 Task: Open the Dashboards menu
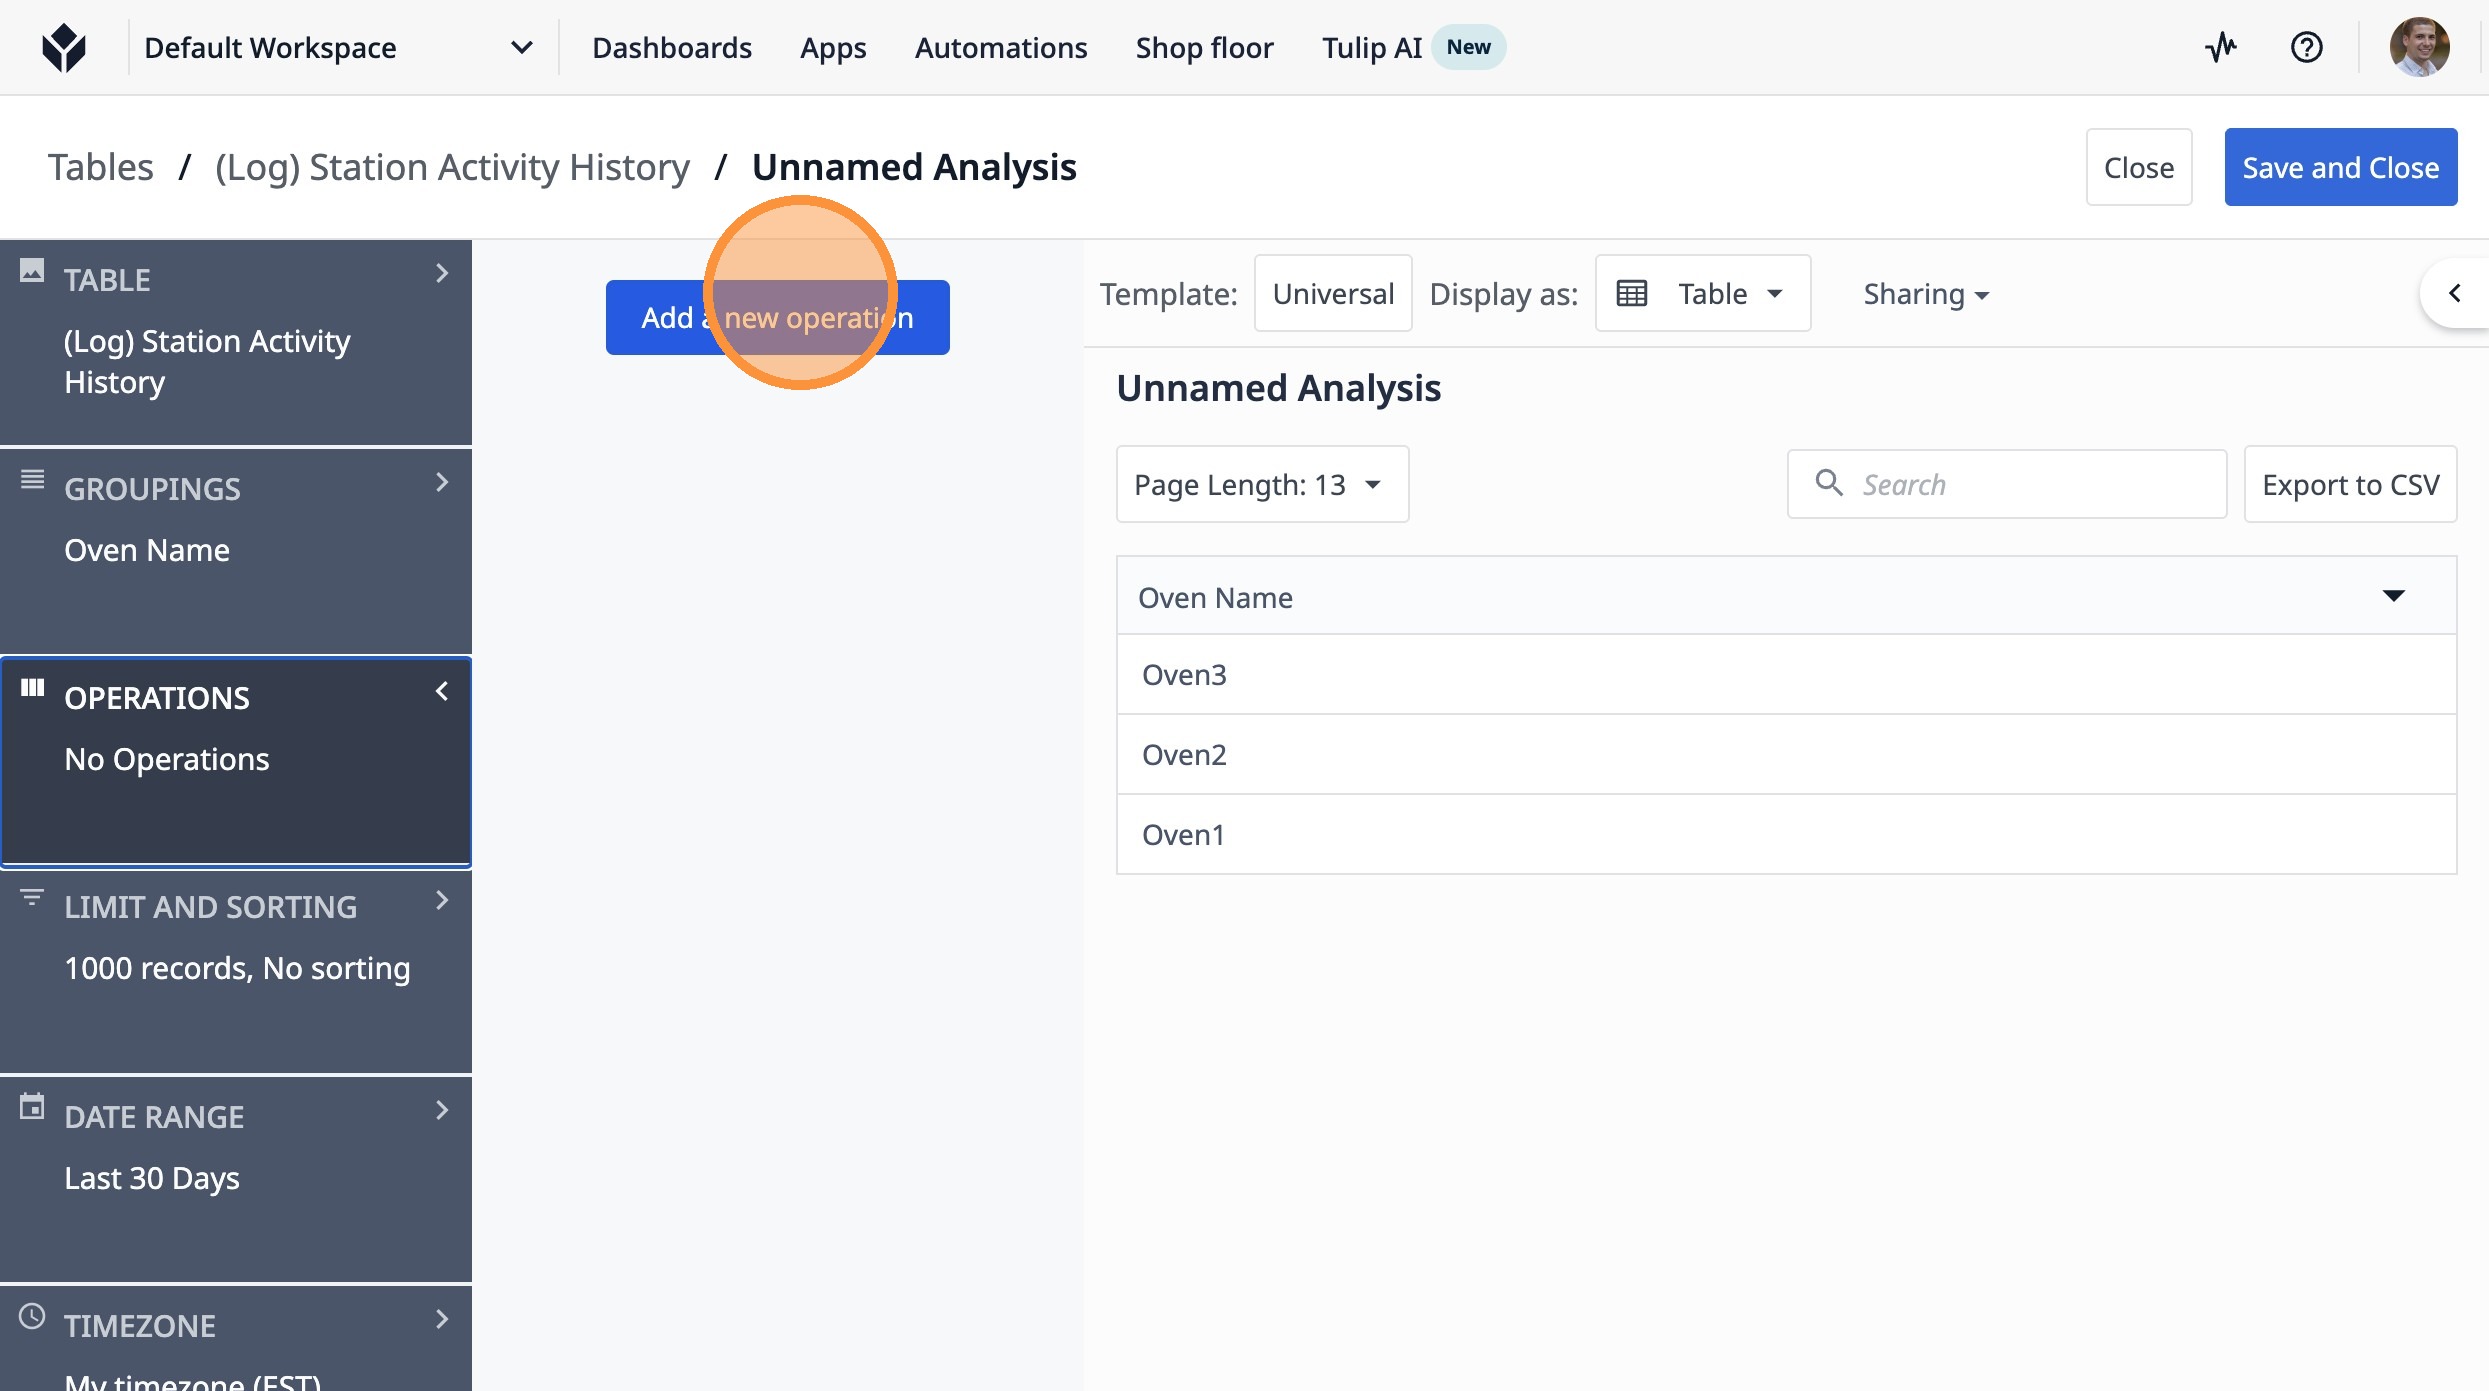click(x=671, y=47)
